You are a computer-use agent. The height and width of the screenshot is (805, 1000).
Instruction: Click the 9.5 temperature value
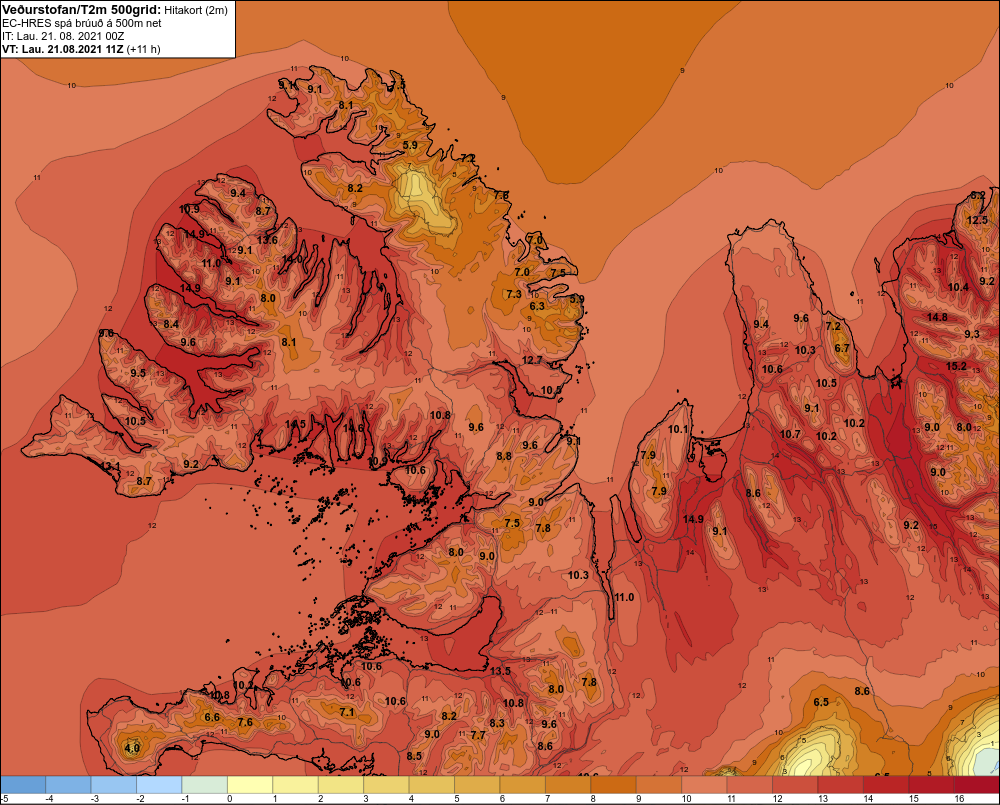tap(138, 373)
